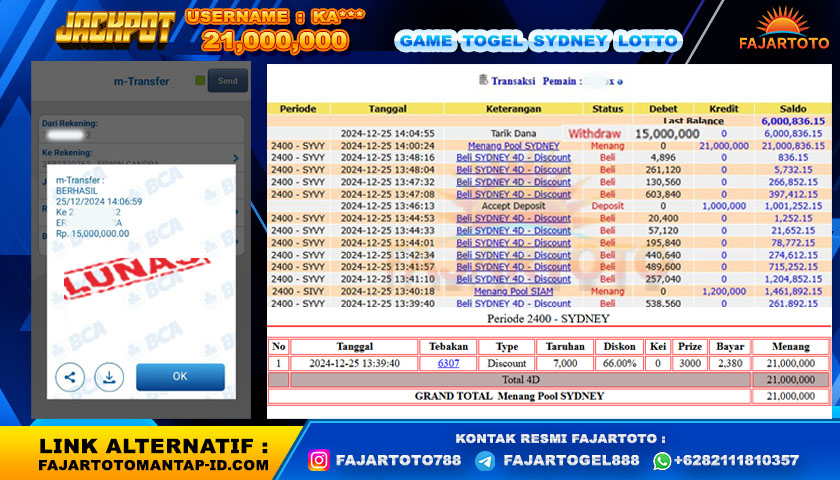840x480 pixels.
Task: Click the +6282111810357 WhatsApp number
Action: [x=736, y=460]
